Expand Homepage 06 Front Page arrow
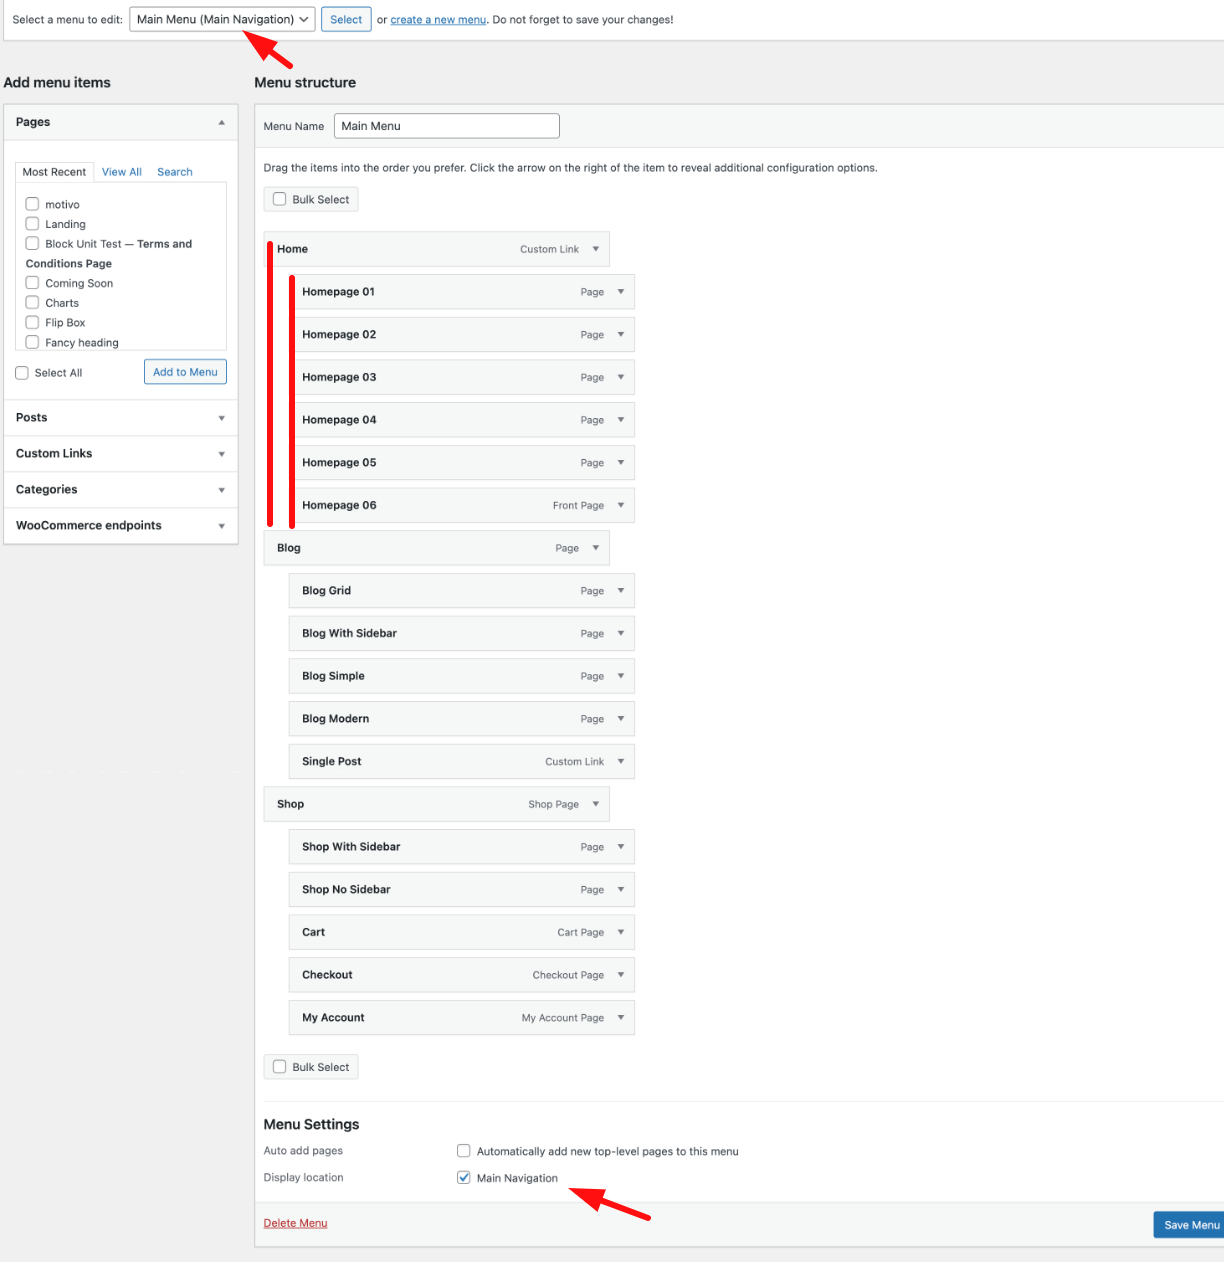 coord(621,505)
